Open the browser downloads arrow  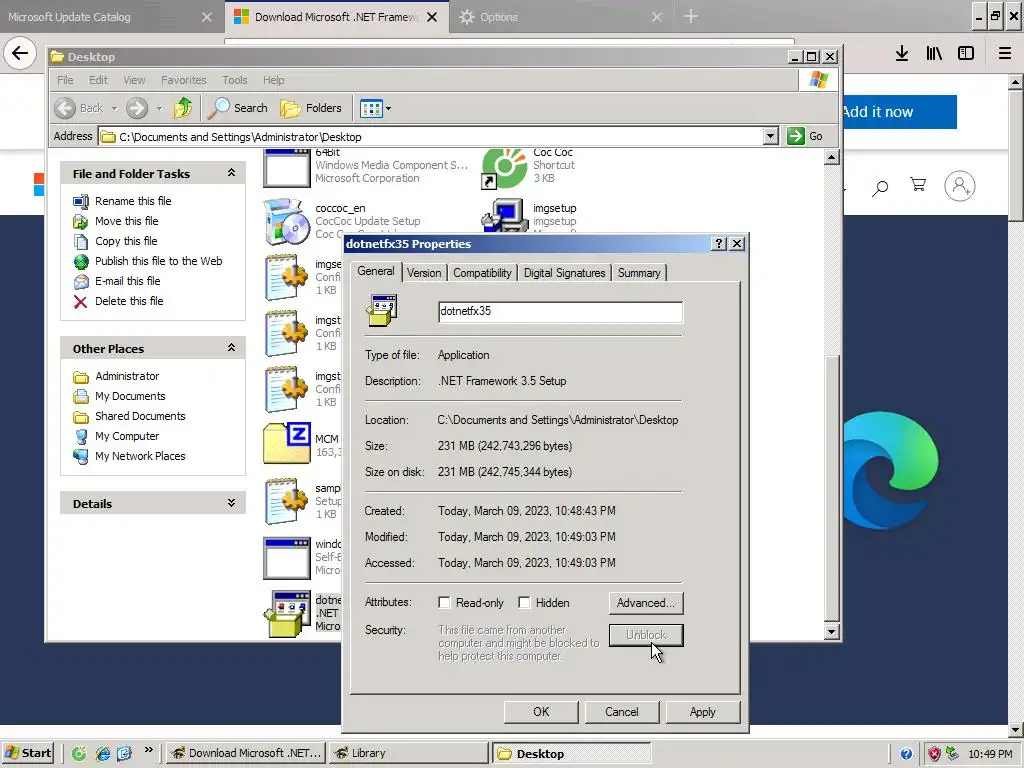coord(902,54)
